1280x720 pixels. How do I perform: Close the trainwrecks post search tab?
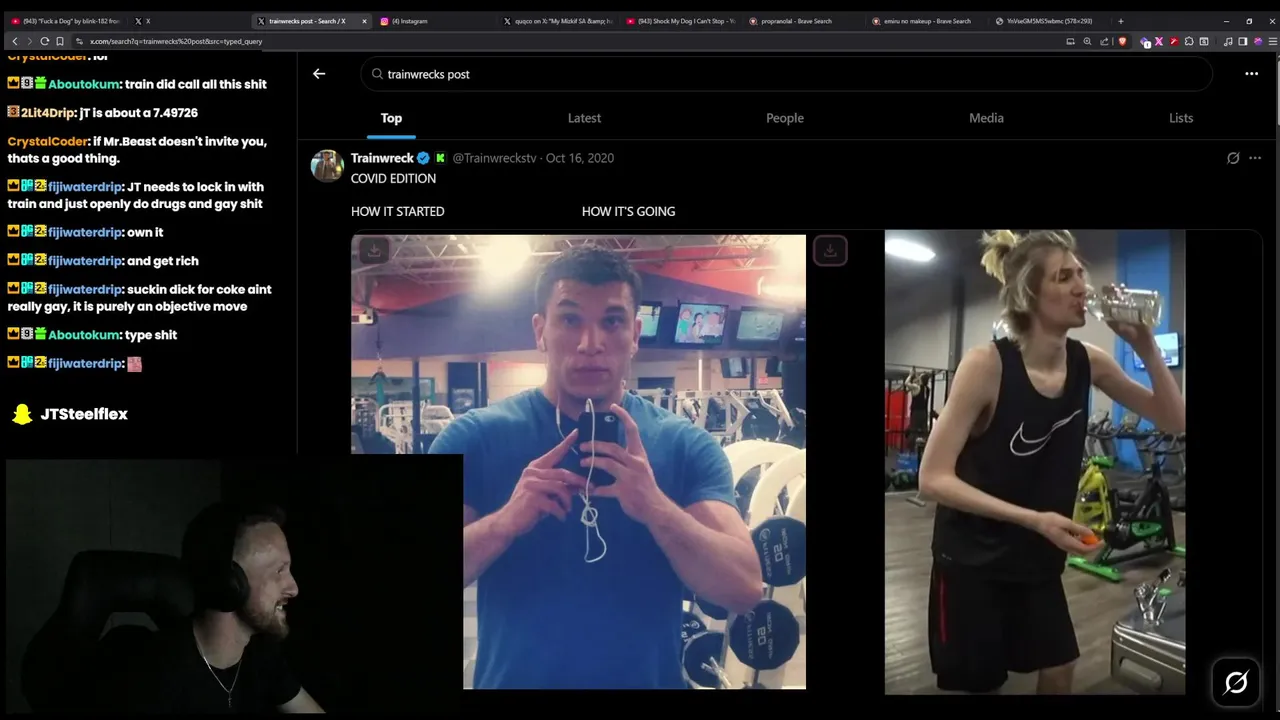pos(364,21)
